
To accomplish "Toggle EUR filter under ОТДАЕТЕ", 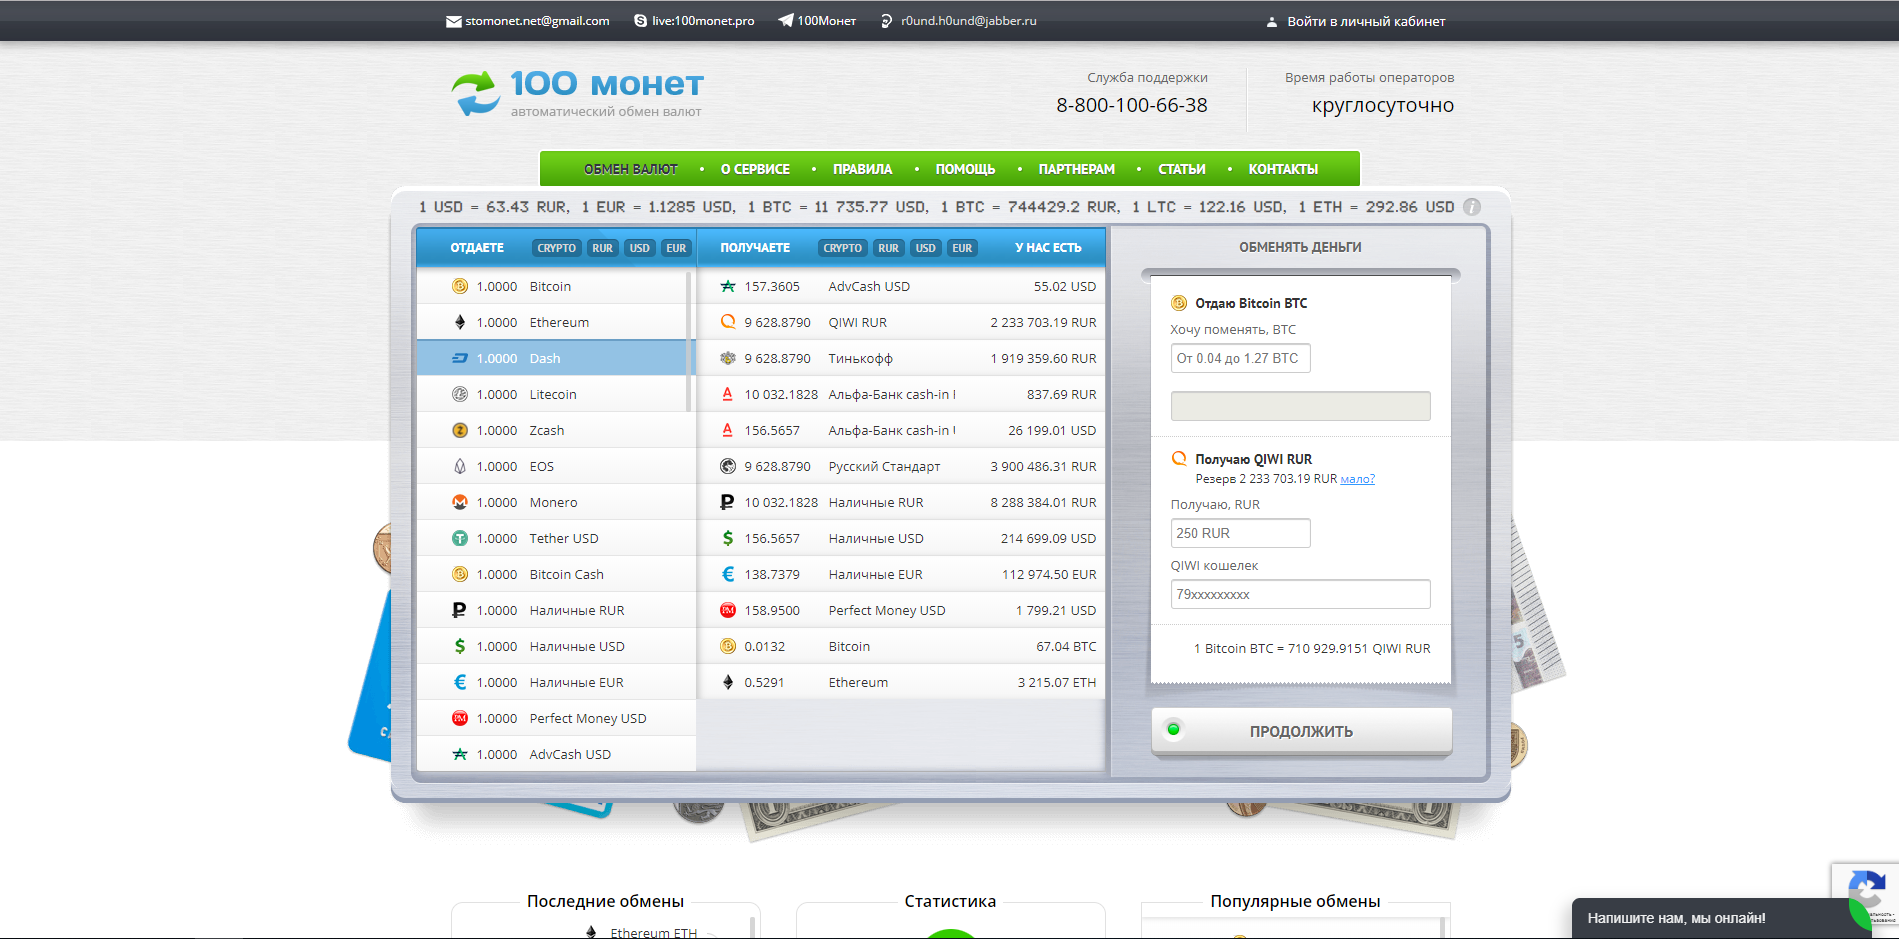I will pos(676,248).
